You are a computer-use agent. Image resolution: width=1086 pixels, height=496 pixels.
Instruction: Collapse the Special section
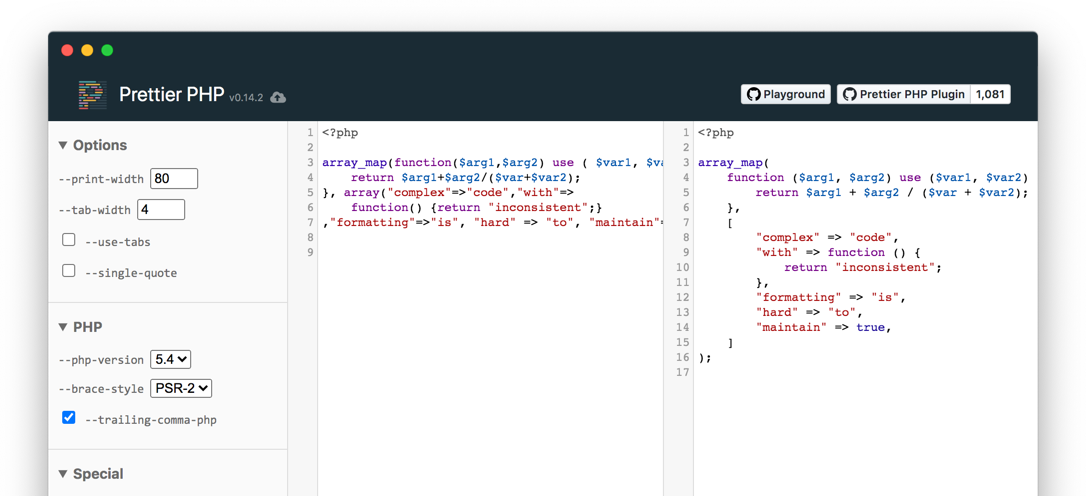[91, 474]
